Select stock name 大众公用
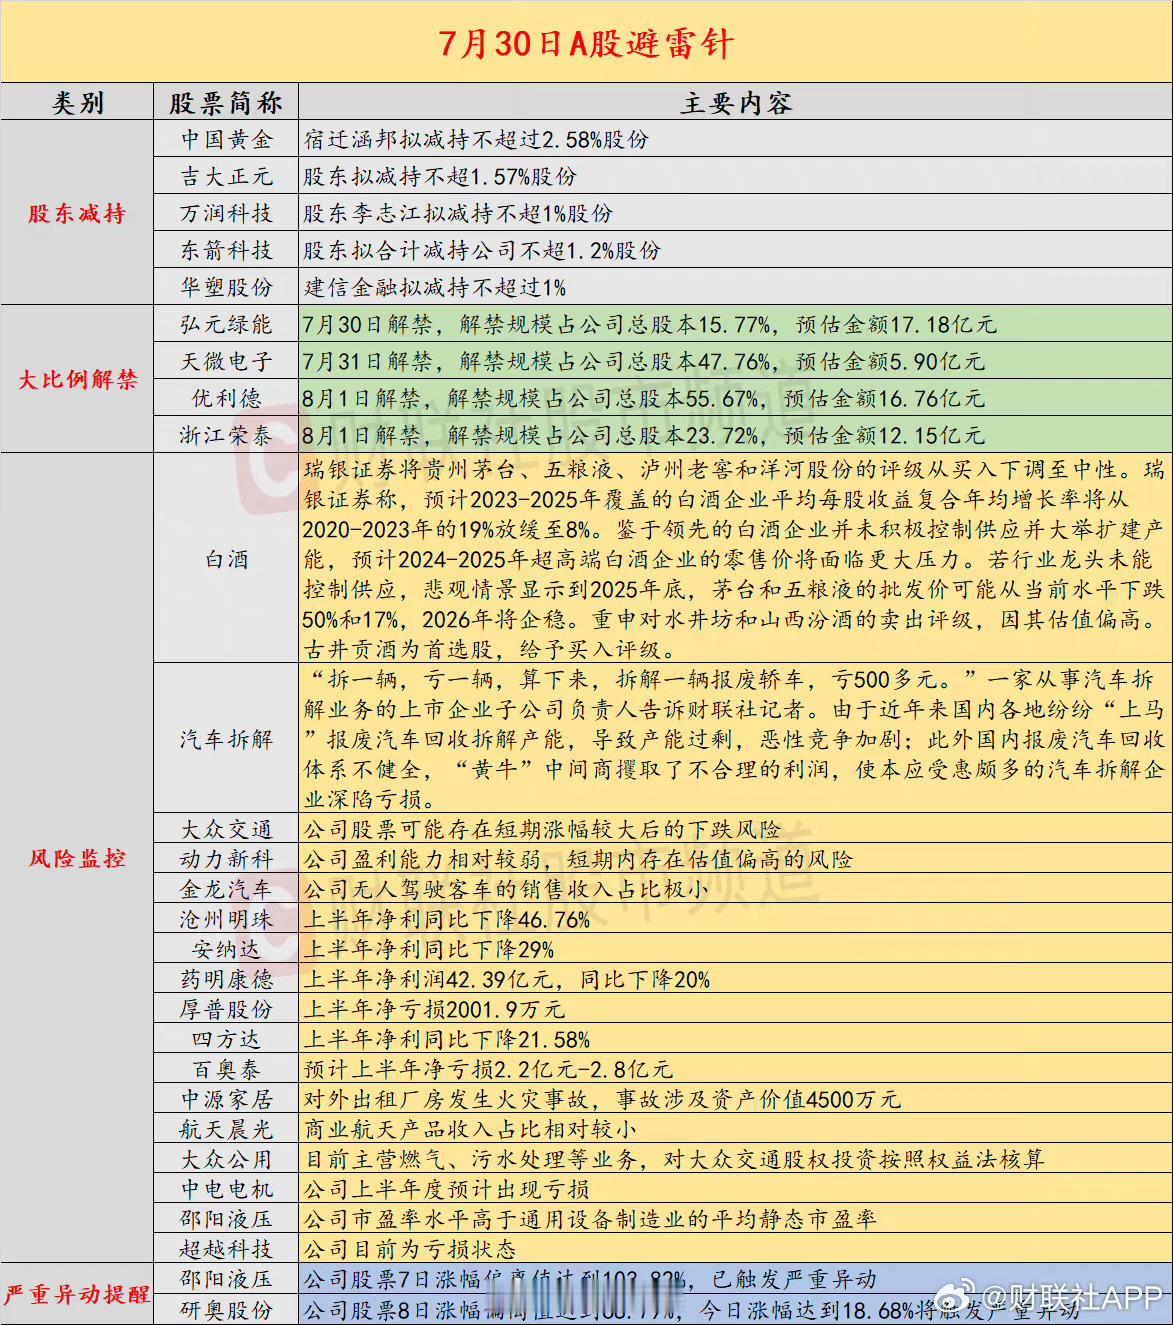 coord(226,1159)
